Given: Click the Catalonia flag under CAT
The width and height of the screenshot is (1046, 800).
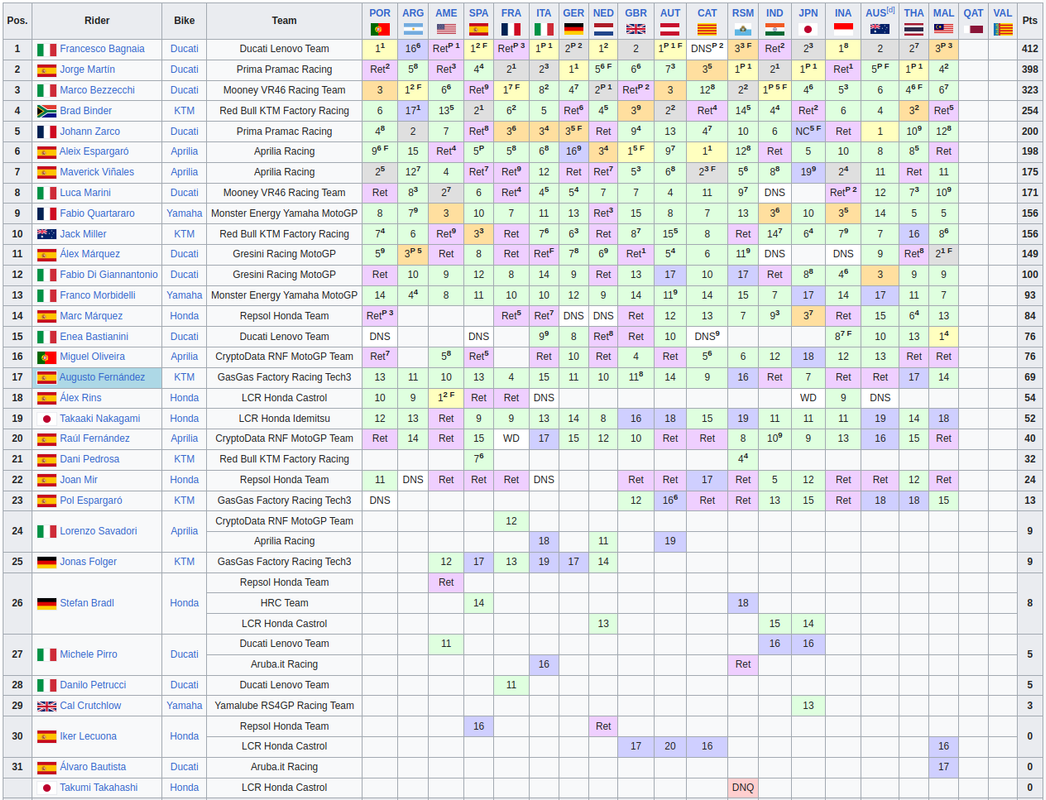Looking at the screenshot, I should pos(707,29).
